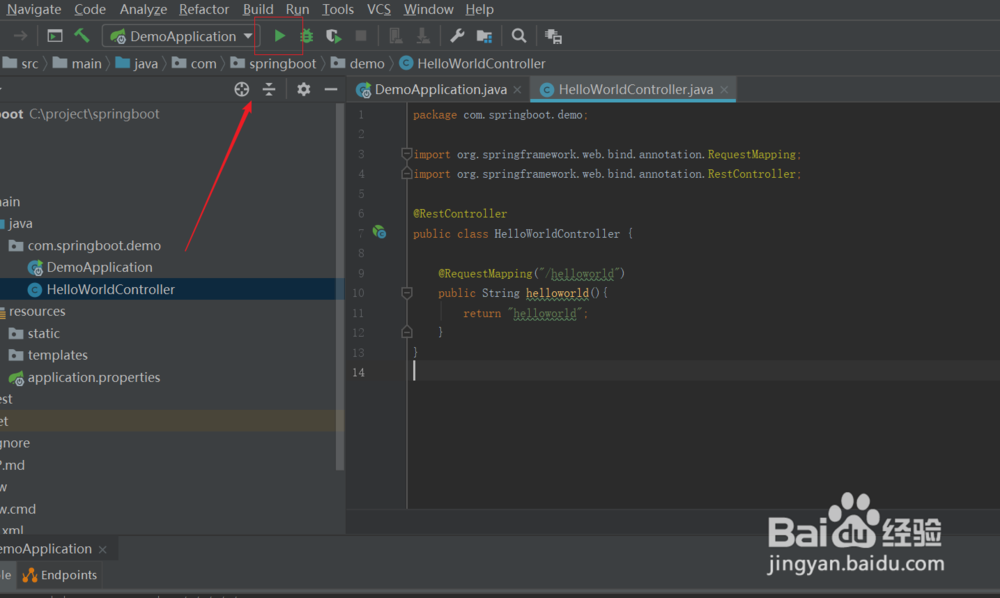Click RestController in import line 4
1000x598 pixels.
pyautogui.click(x=751, y=174)
